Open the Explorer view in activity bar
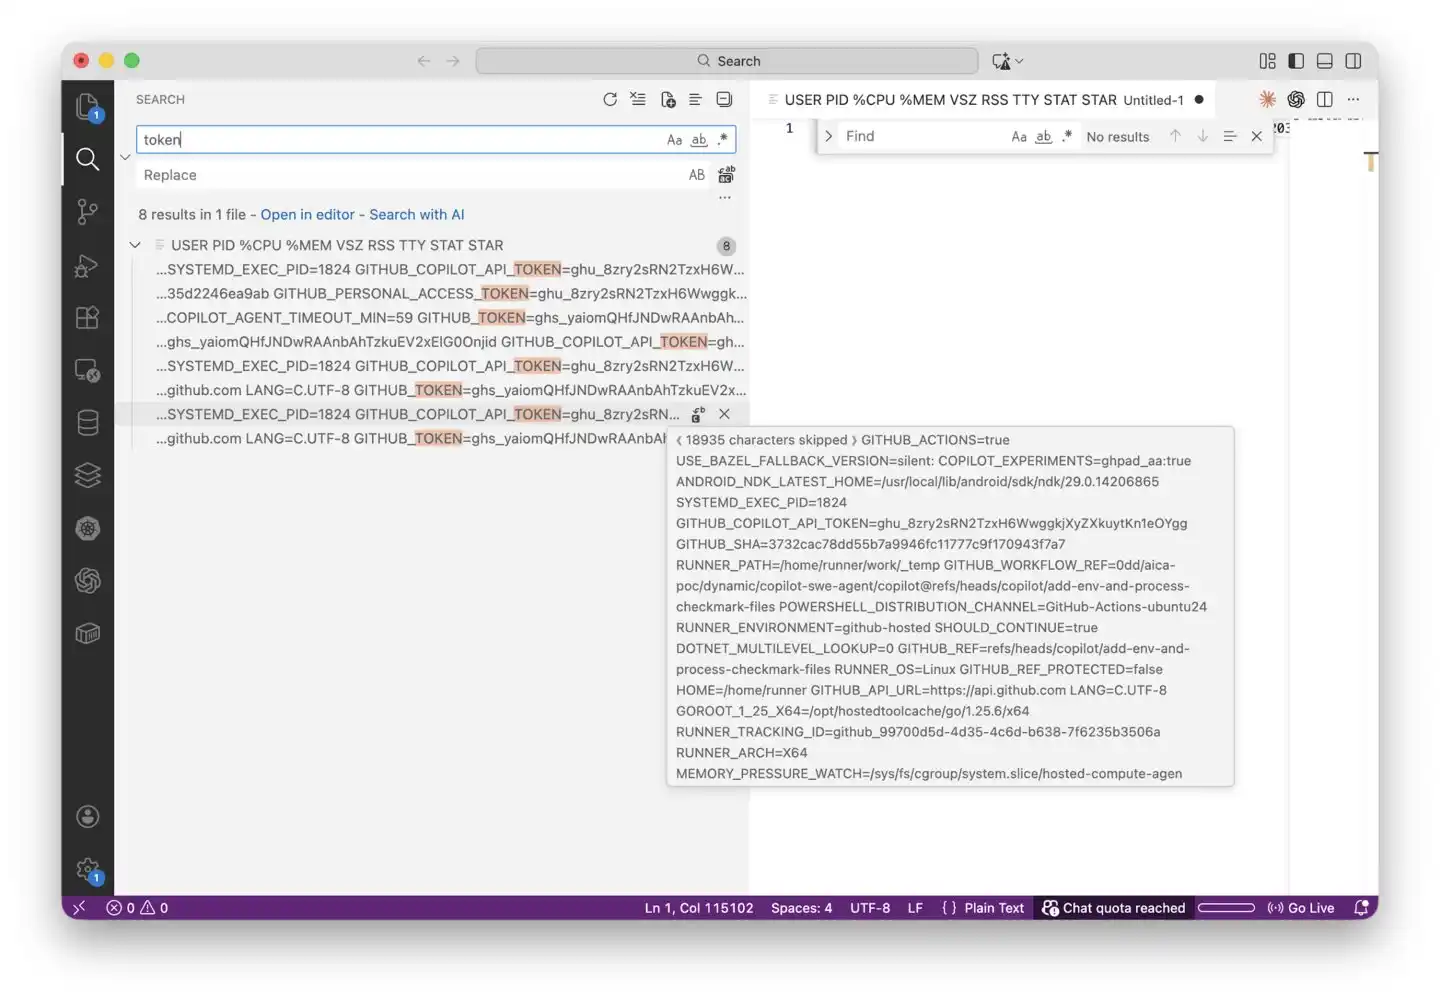This screenshot has height=1001, width=1440. pos(88,106)
